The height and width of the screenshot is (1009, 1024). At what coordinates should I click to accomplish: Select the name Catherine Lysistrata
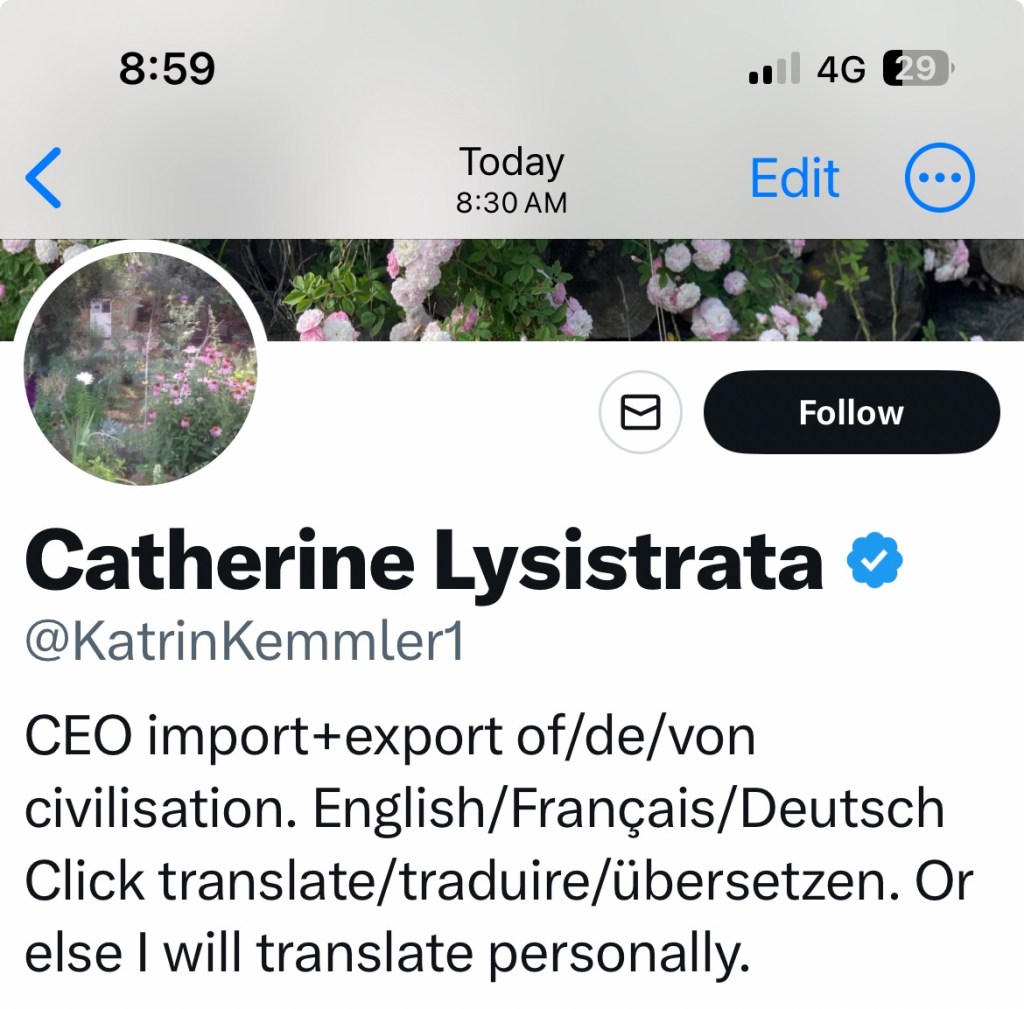tap(424, 562)
